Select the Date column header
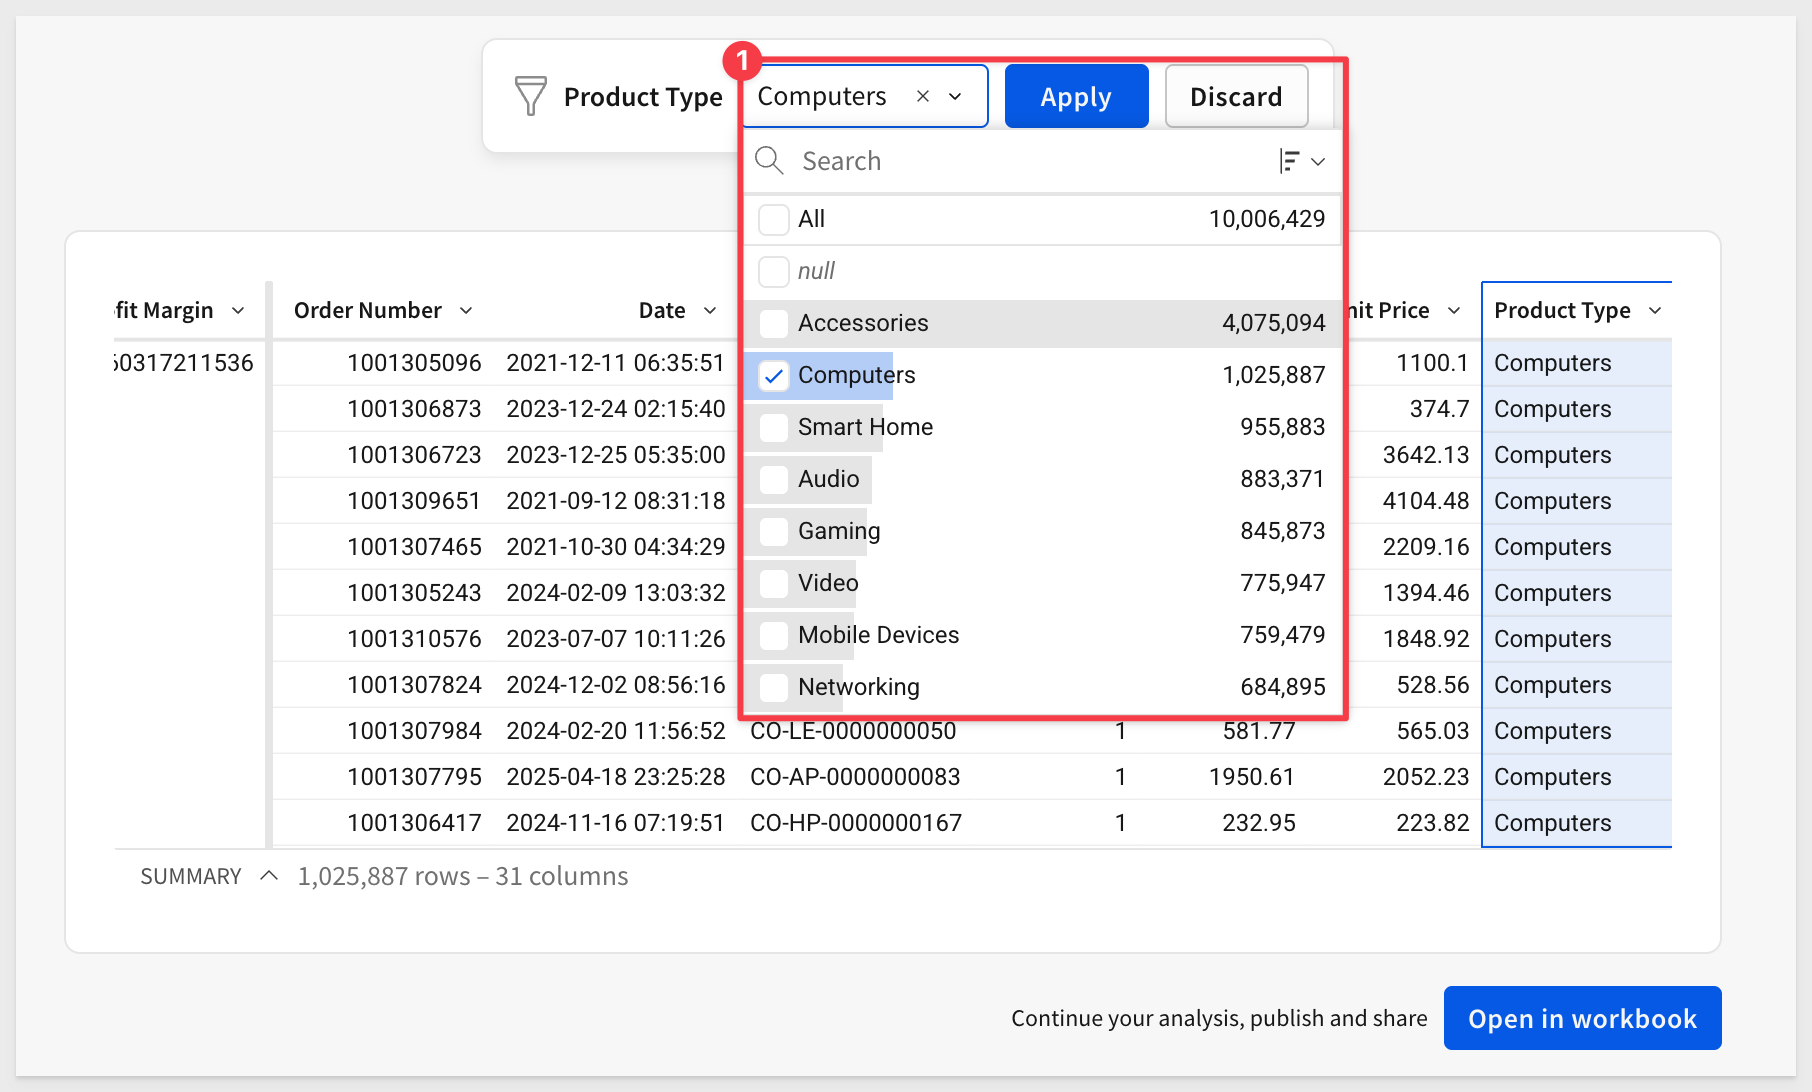The width and height of the screenshot is (1812, 1092). (662, 311)
